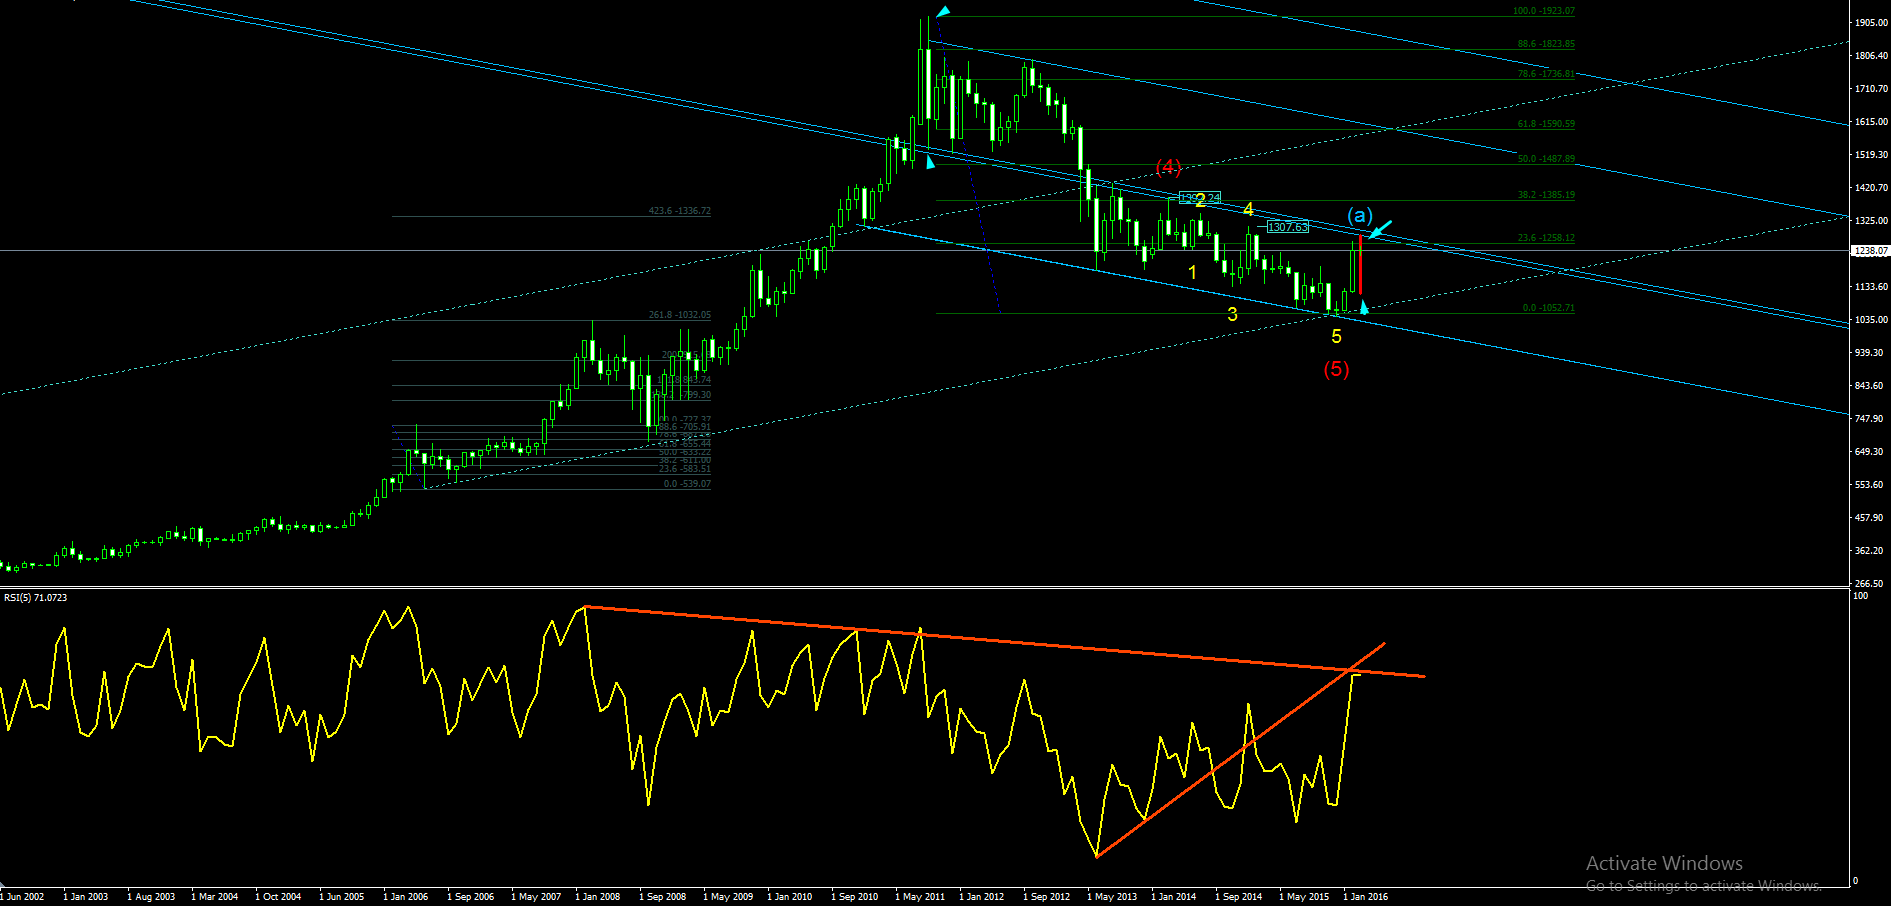Screen dimensions: 1891x906
Task: Select Fibonacci level 88.6 -1823.85
Action: (1546, 44)
